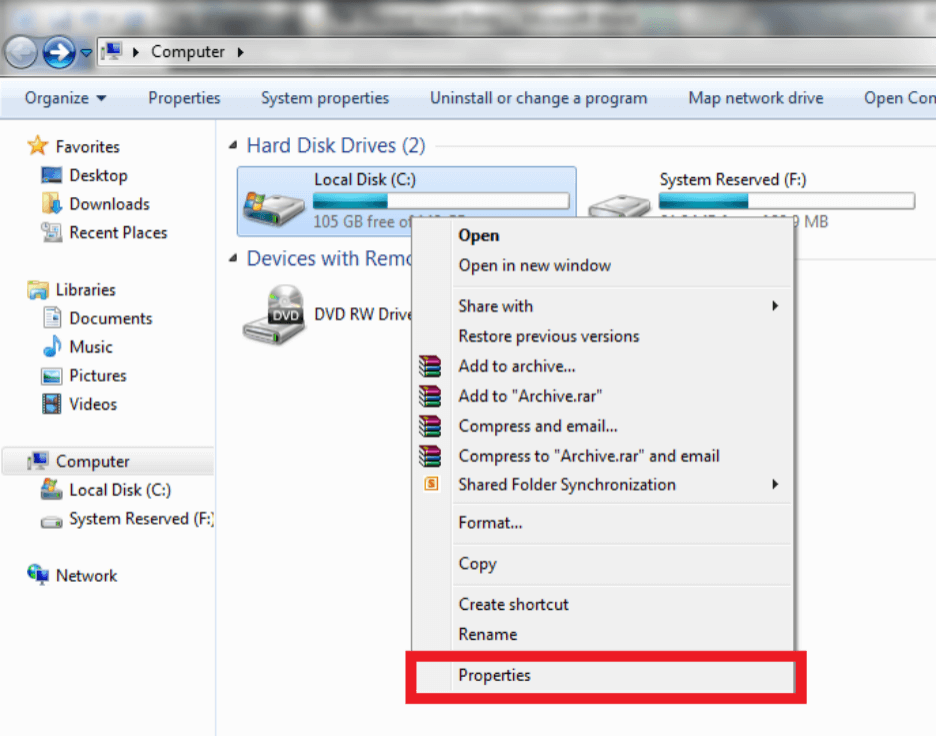Click the Shared Folder Synchronization icon
Screen dimensions: 936x738
click(431, 484)
